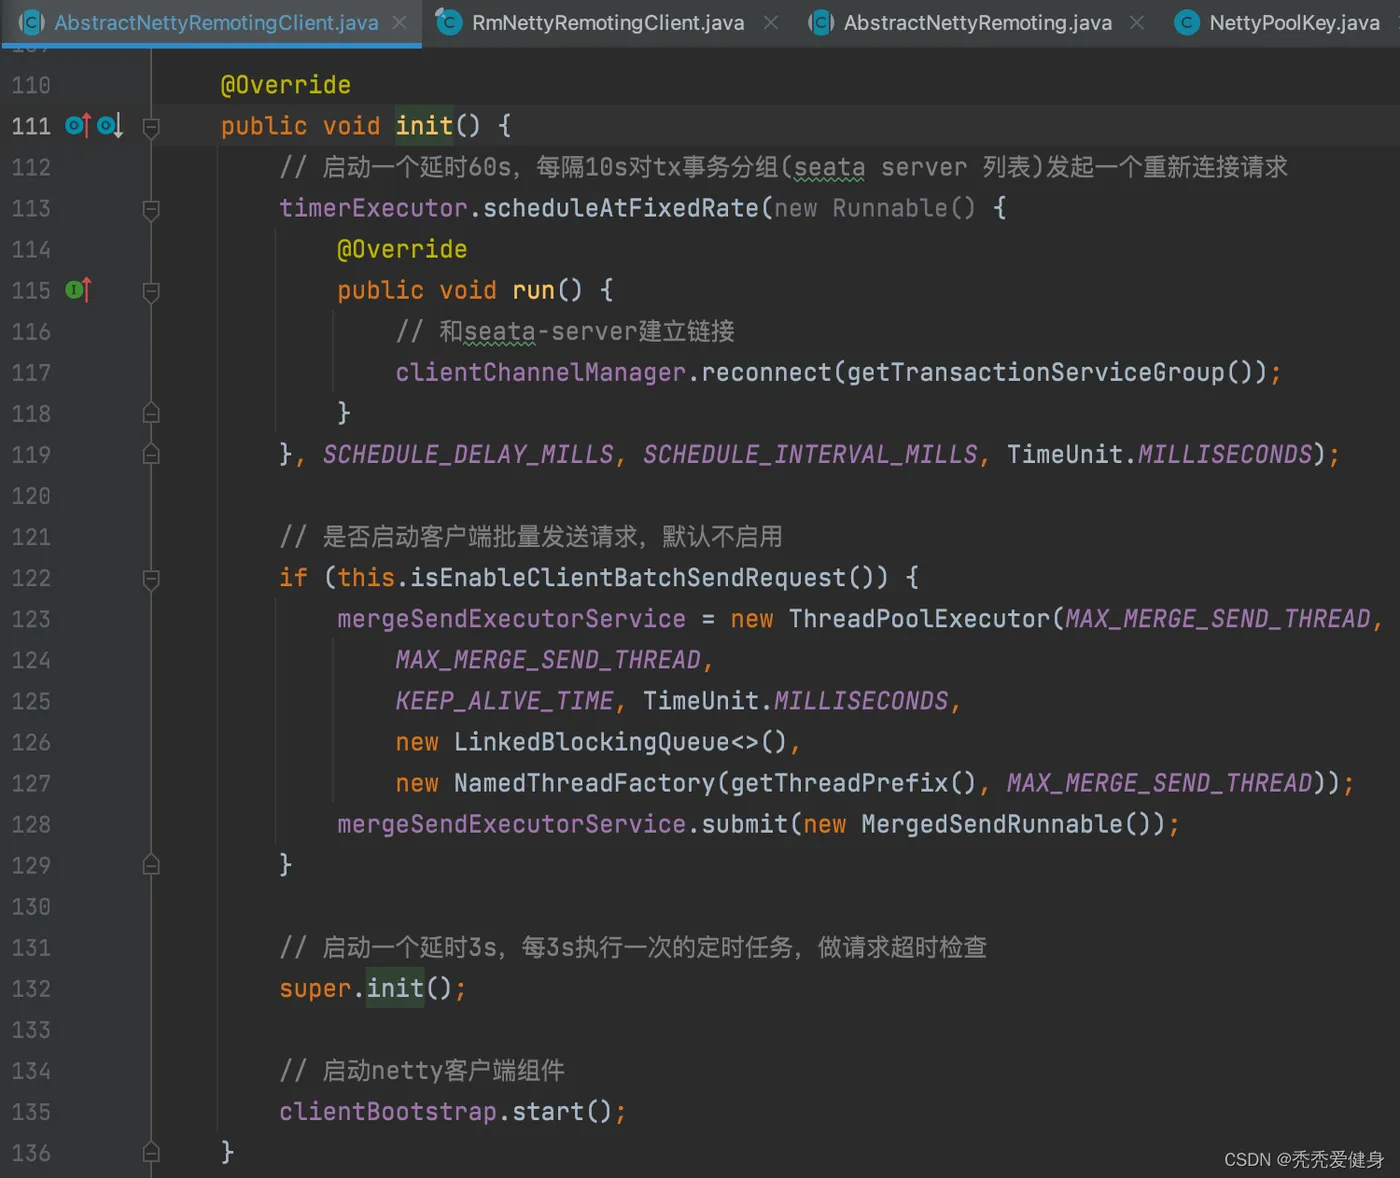Click mergeSendExecutorService assignment on line 123
Viewport: 1400px width, 1178px height.
click(x=511, y=618)
